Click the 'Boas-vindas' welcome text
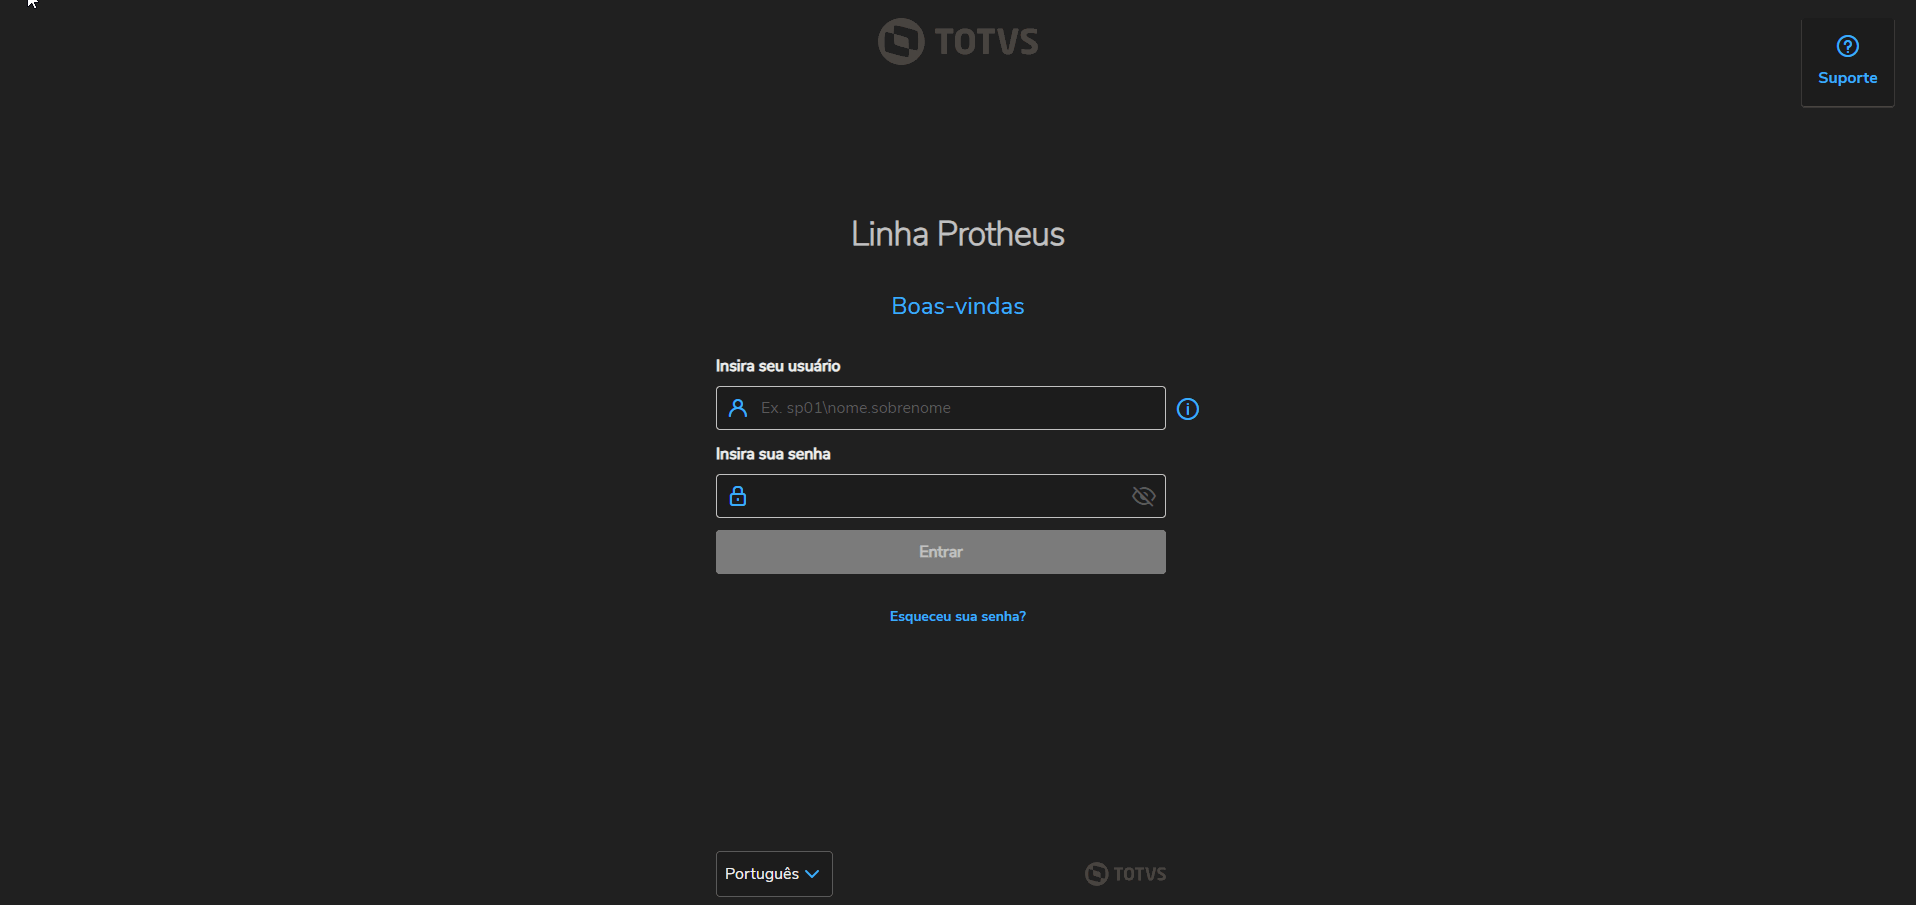 957,306
